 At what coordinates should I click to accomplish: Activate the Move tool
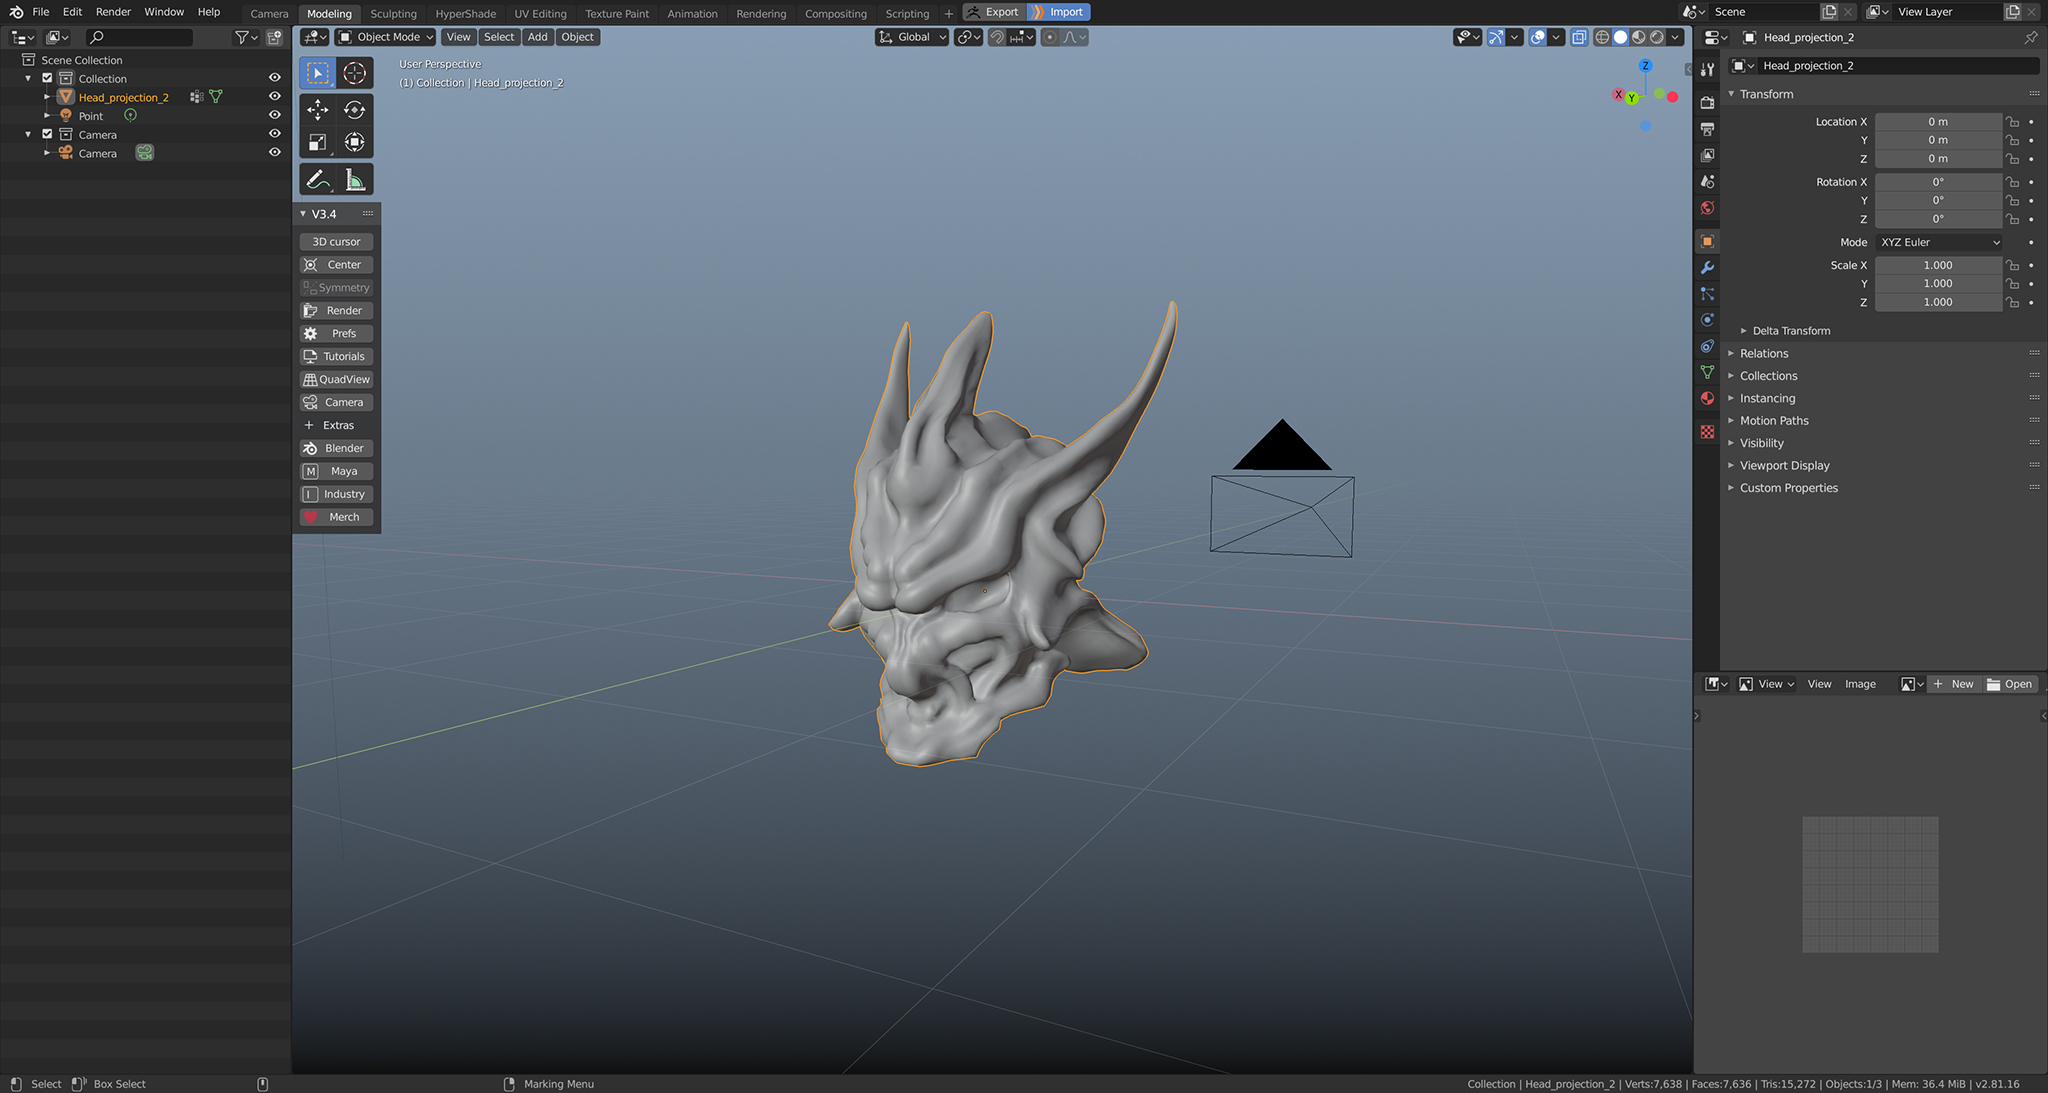[x=317, y=109]
